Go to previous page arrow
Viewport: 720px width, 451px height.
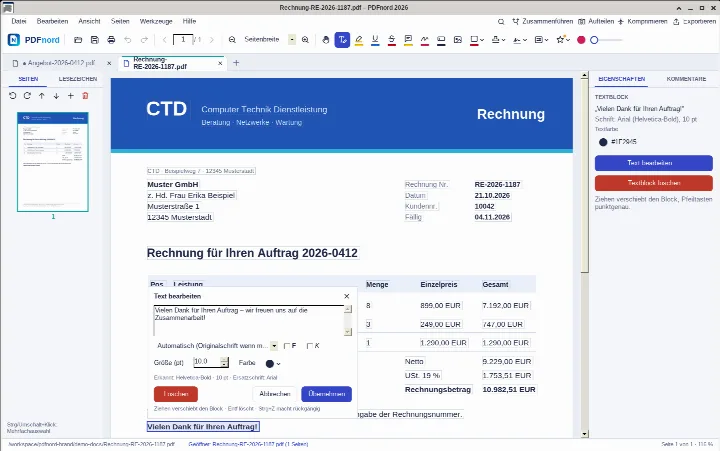pos(164,40)
